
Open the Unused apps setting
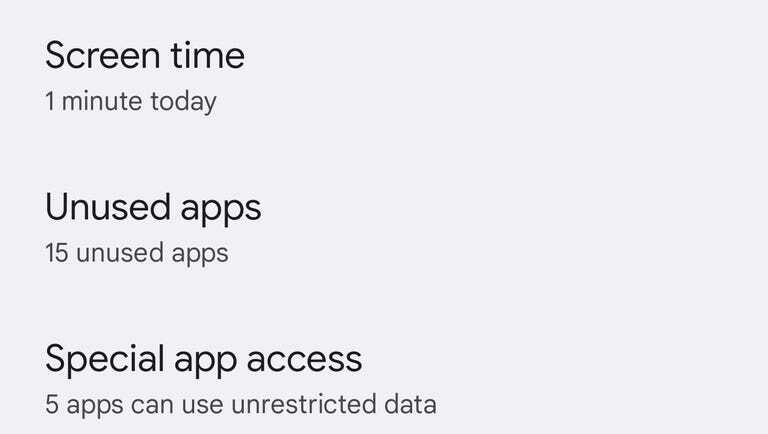153,207
